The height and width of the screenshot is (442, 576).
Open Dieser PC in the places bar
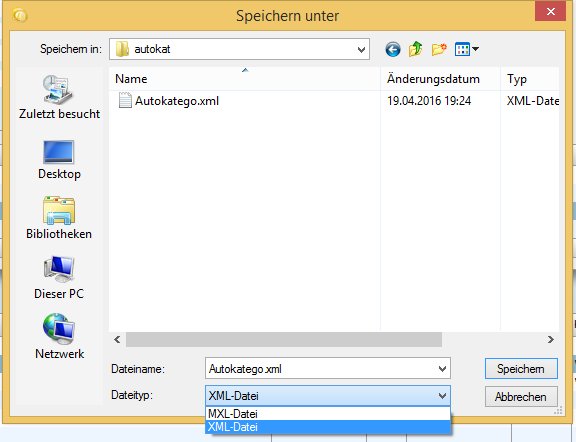tap(59, 278)
